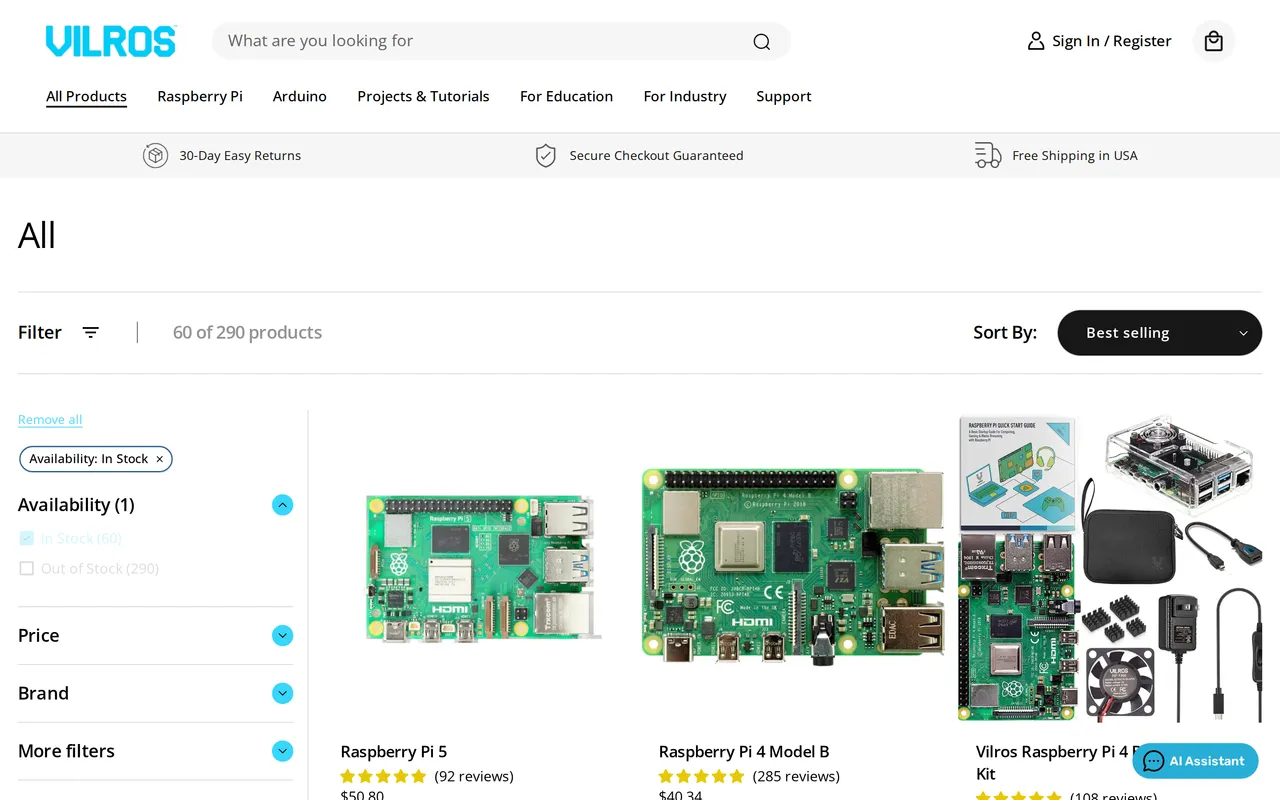Click the search magnifier icon
Viewport: 1280px width, 800px height.
tap(762, 41)
